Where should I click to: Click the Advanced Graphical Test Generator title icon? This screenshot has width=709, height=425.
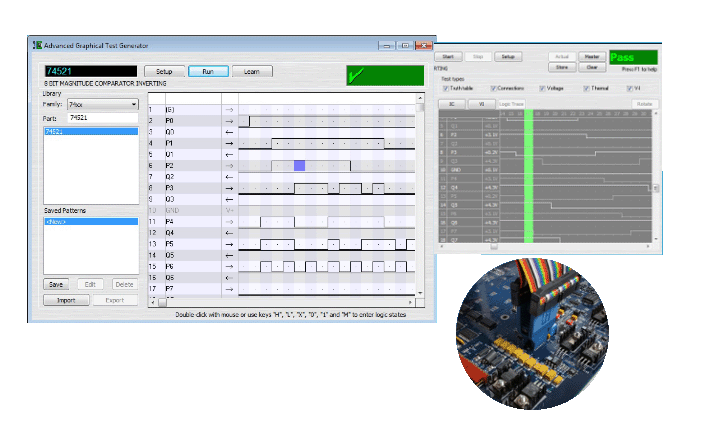[x=37, y=45]
